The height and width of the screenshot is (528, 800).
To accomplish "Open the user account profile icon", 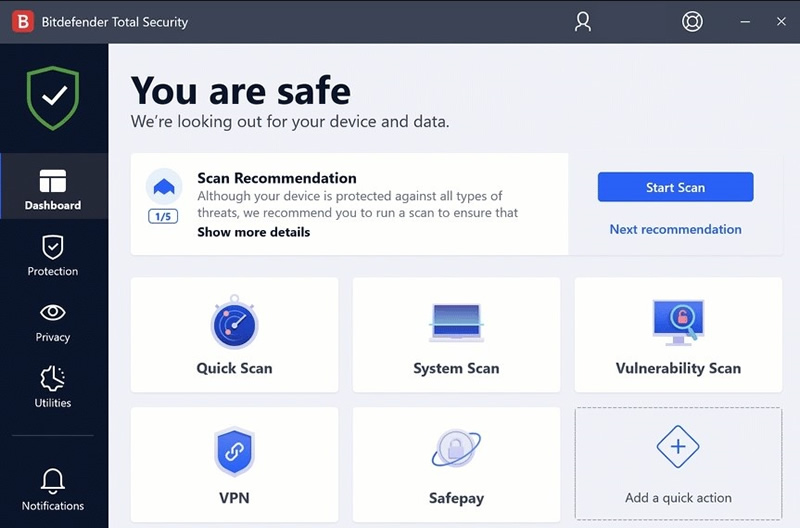I will pos(583,22).
